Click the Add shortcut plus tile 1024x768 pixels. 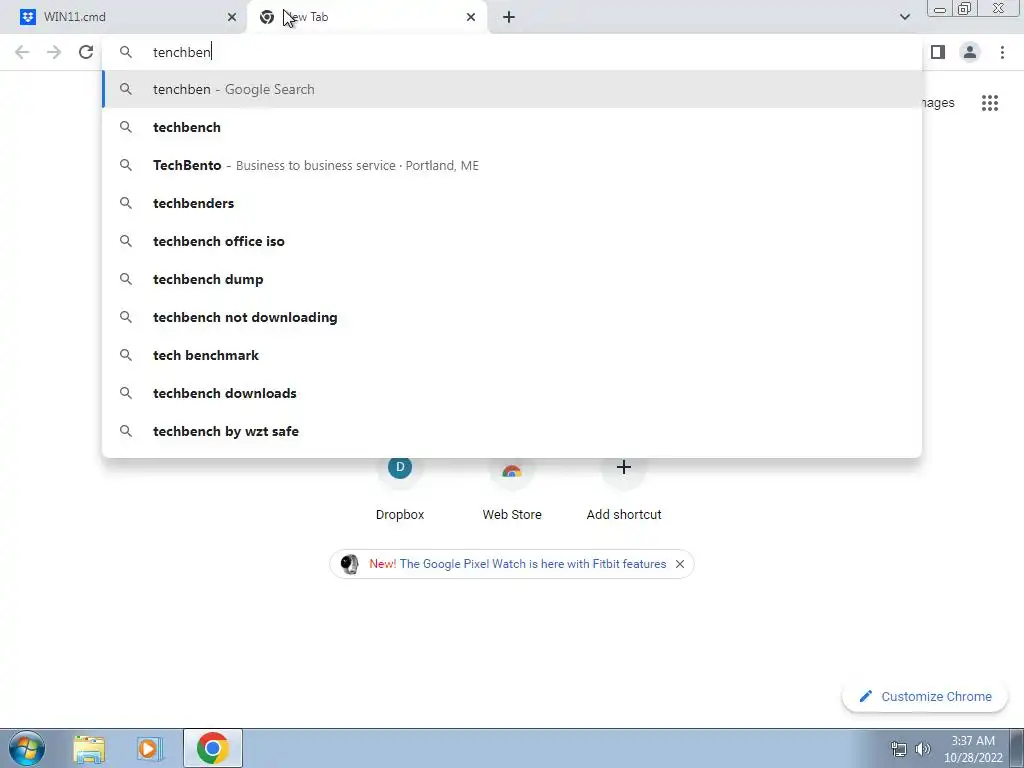pos(624,487)
